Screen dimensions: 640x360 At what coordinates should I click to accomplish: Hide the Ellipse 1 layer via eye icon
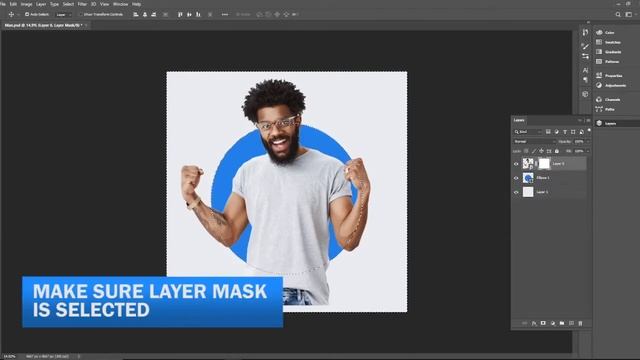click(x=516, y=178)
